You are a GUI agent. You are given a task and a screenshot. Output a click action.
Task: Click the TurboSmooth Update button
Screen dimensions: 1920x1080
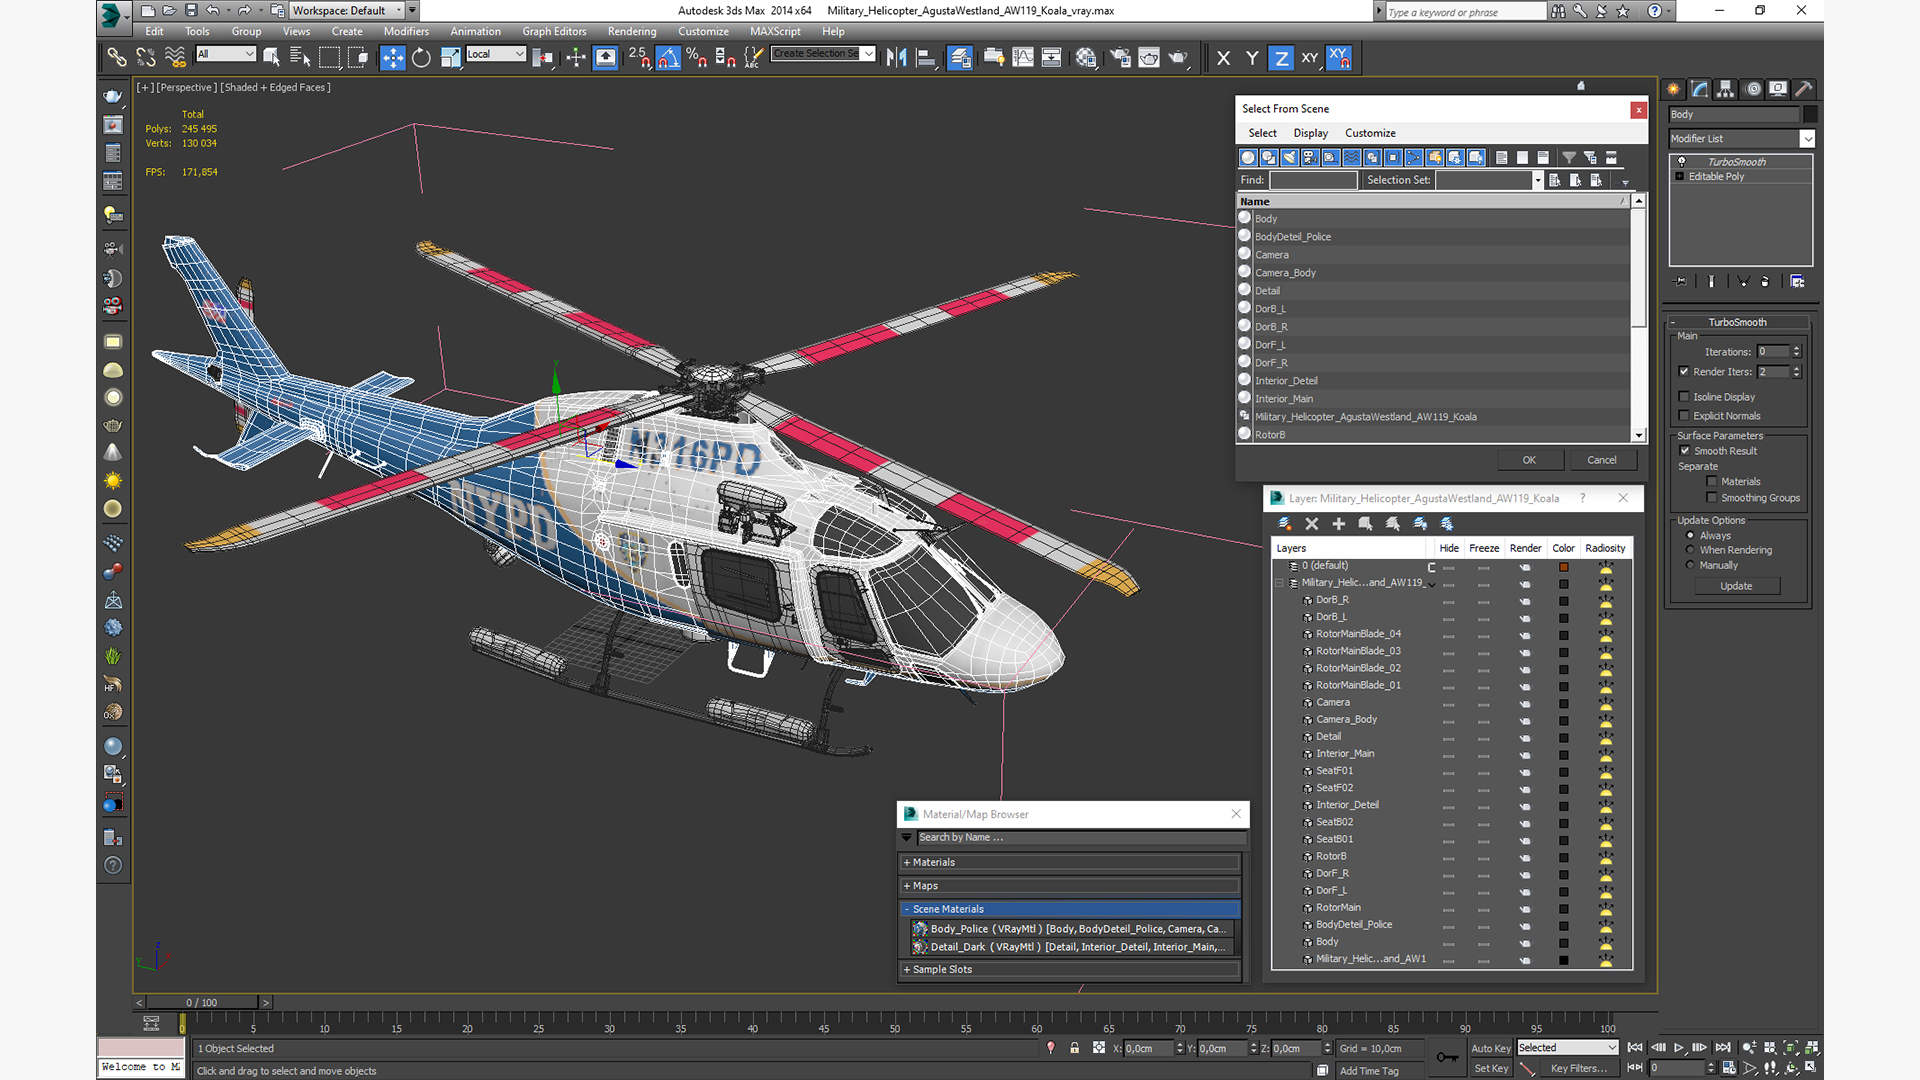click(1736, 586)
